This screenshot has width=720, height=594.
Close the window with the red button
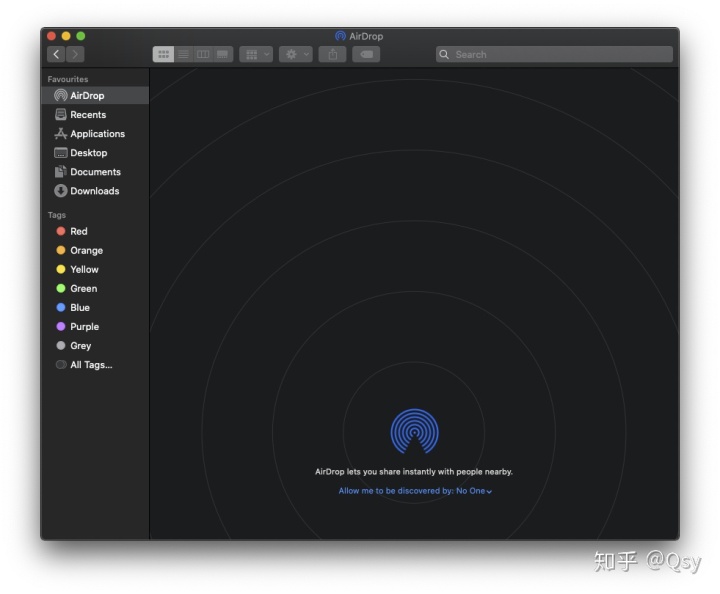[51, 36]
